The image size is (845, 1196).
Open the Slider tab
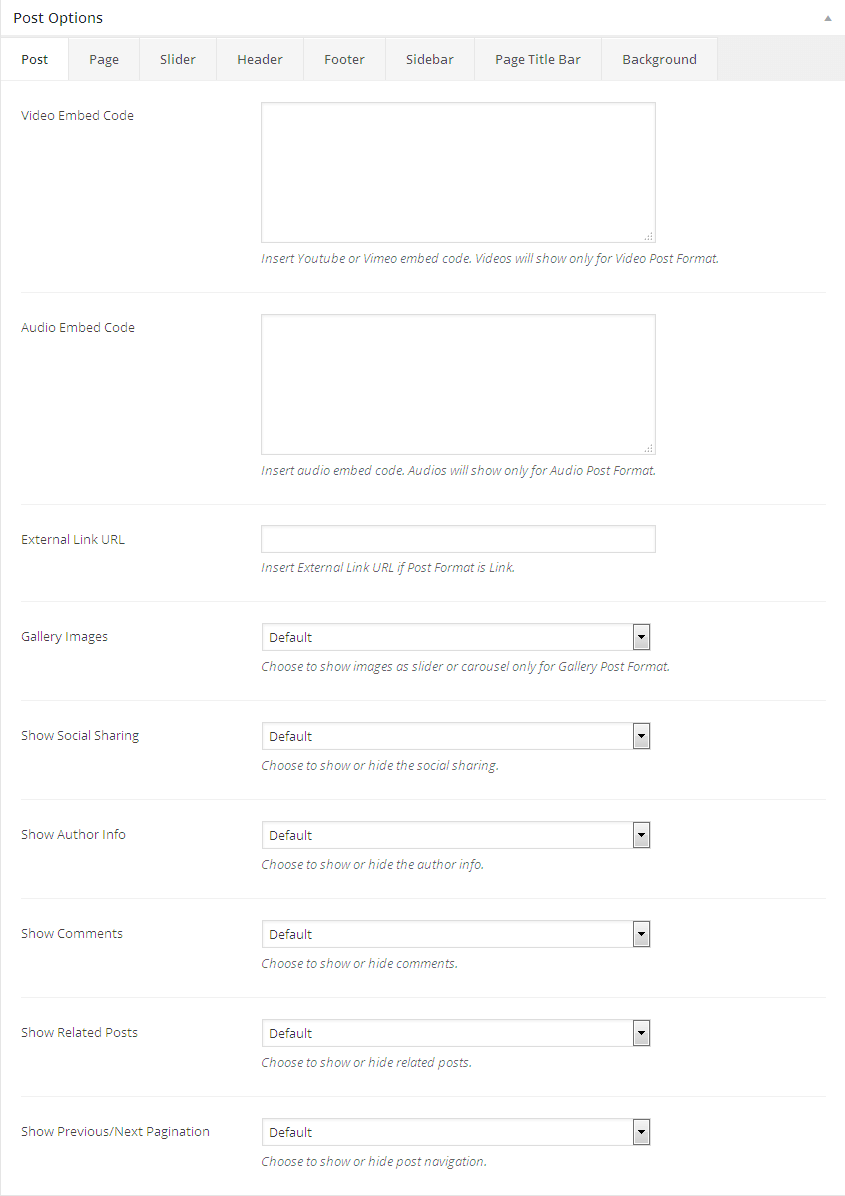178,59
